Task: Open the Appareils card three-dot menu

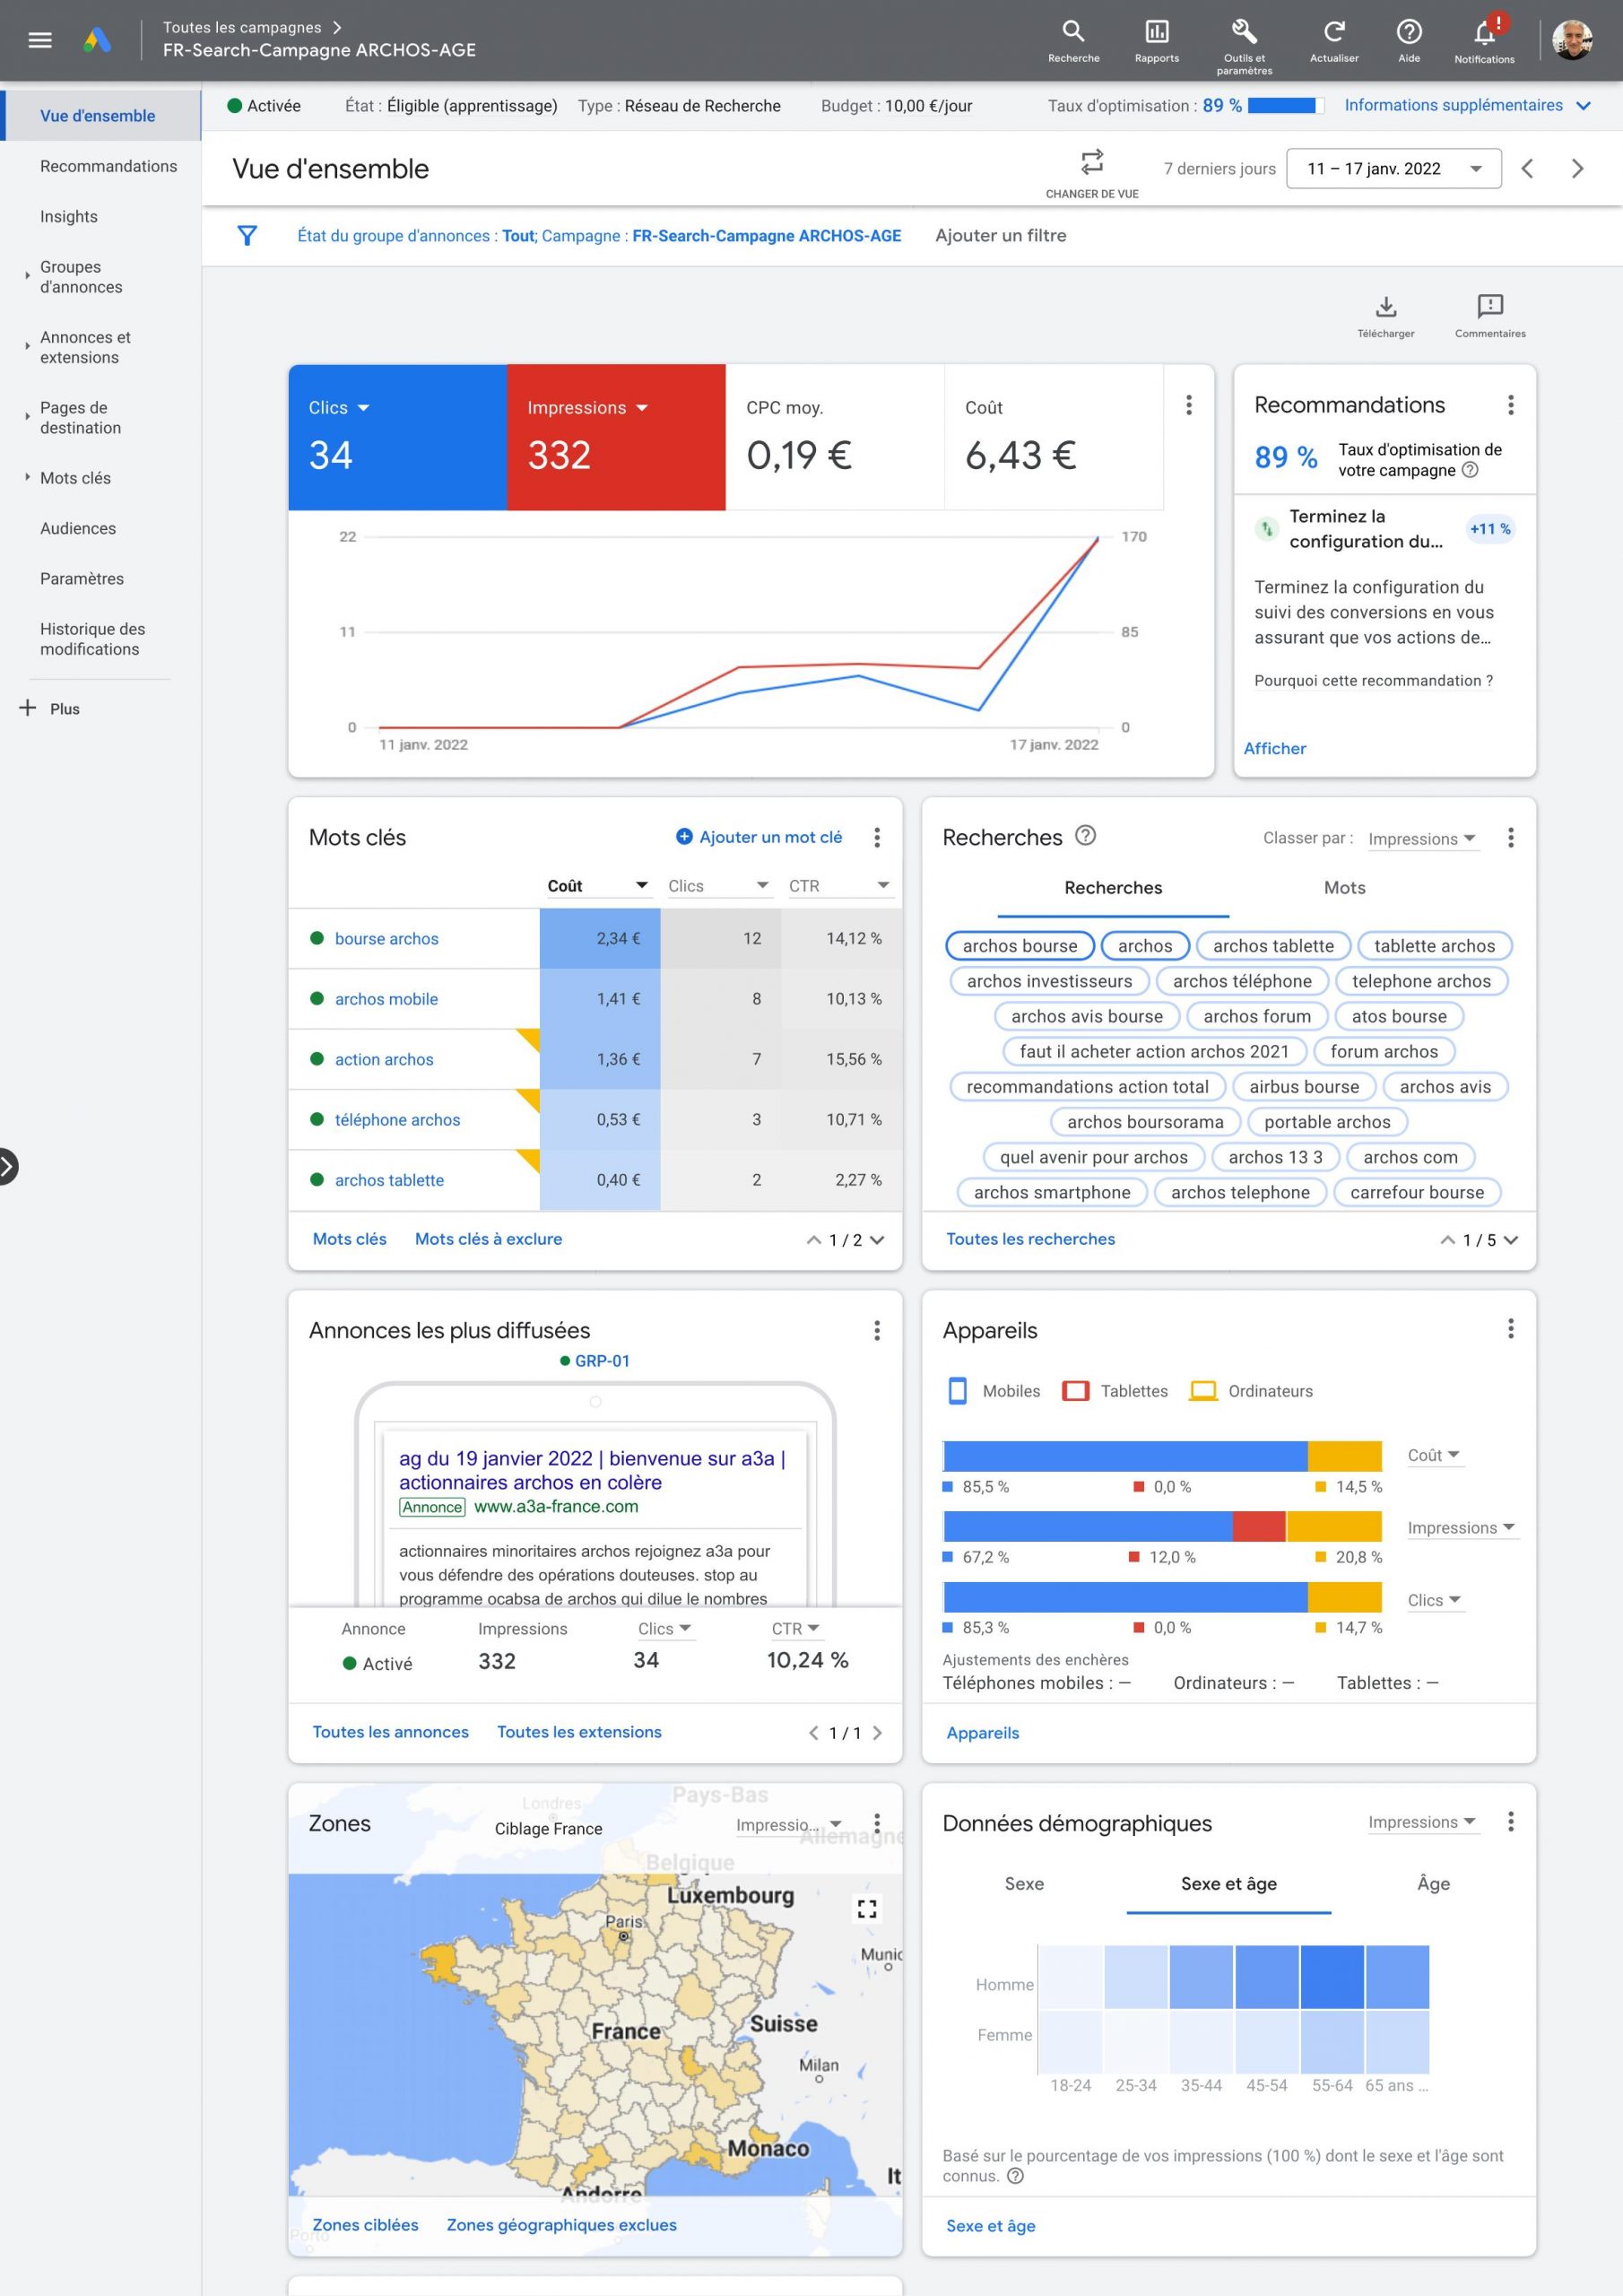Action: [x=1510, y=1328]
